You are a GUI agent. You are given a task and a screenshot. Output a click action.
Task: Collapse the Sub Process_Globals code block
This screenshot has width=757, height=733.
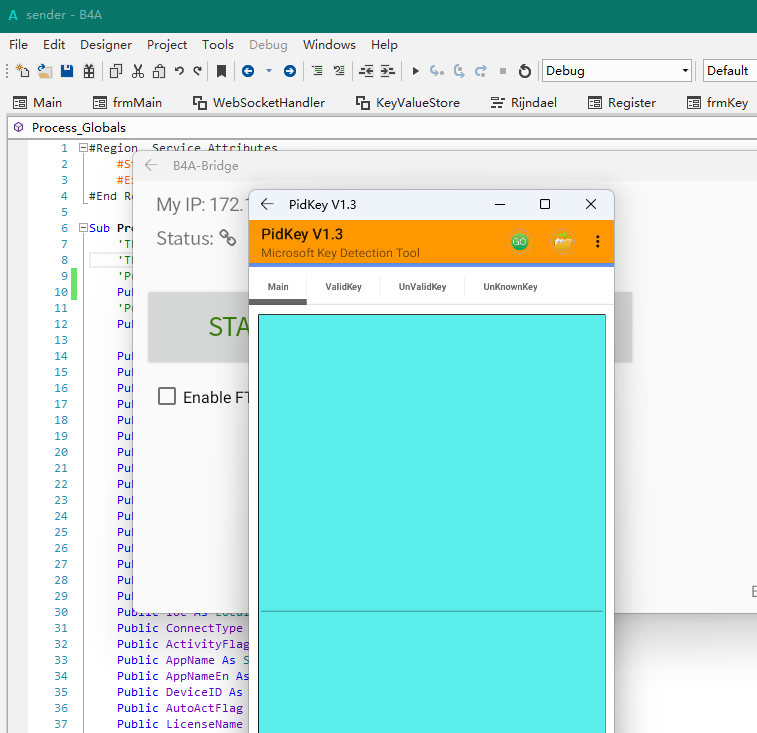point(83,228)
